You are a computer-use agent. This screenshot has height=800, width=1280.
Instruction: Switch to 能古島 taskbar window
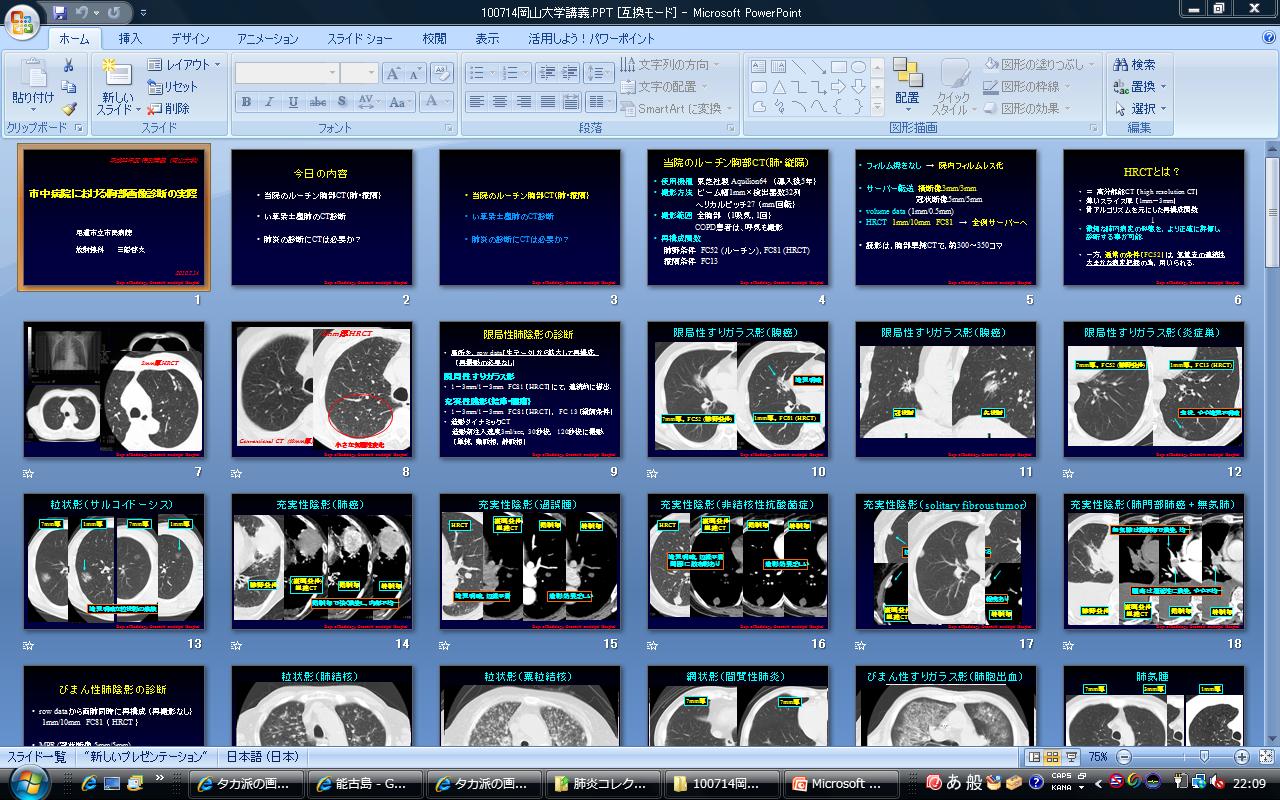coord(367,783)
